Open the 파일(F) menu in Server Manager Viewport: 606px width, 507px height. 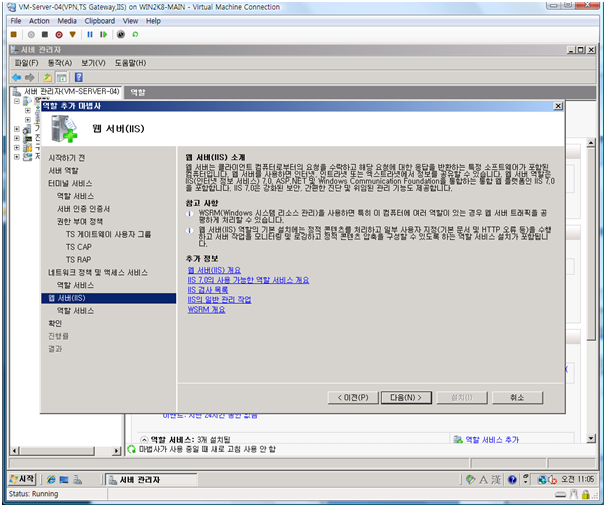tap(26, 63)
